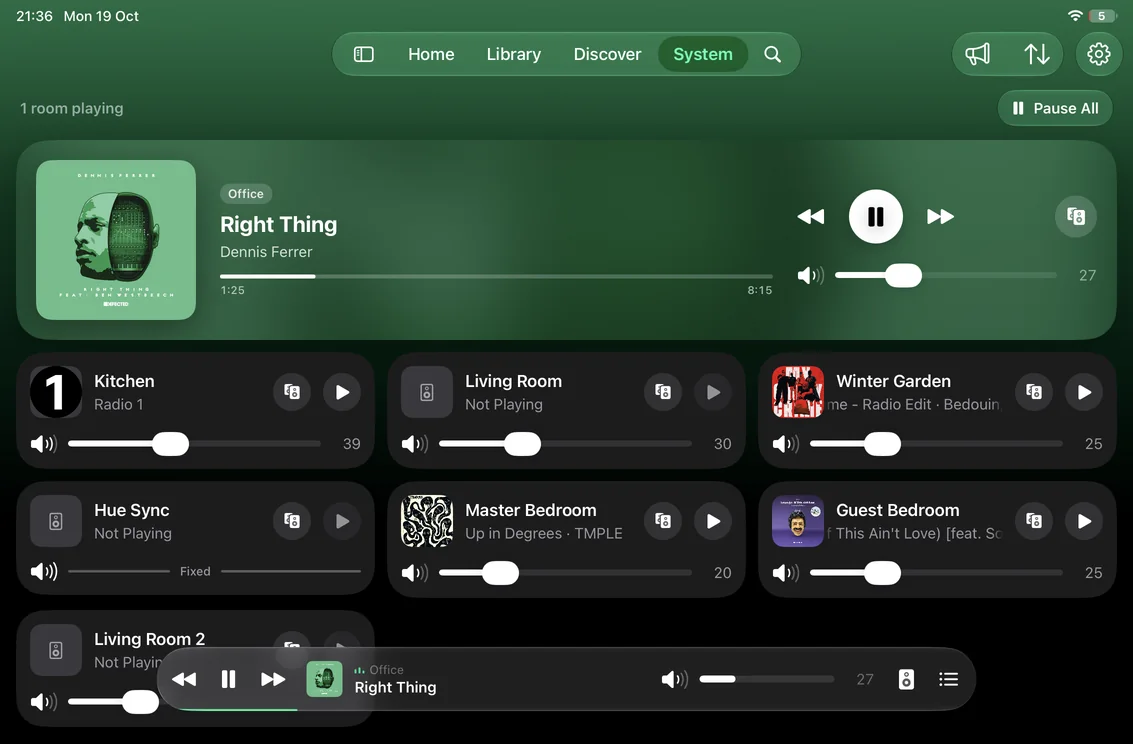Image resolution: width=1133 pixels, height=744 pixels.
Task: Click the "1 room playing" label
Action: click(x=72, y=108)
